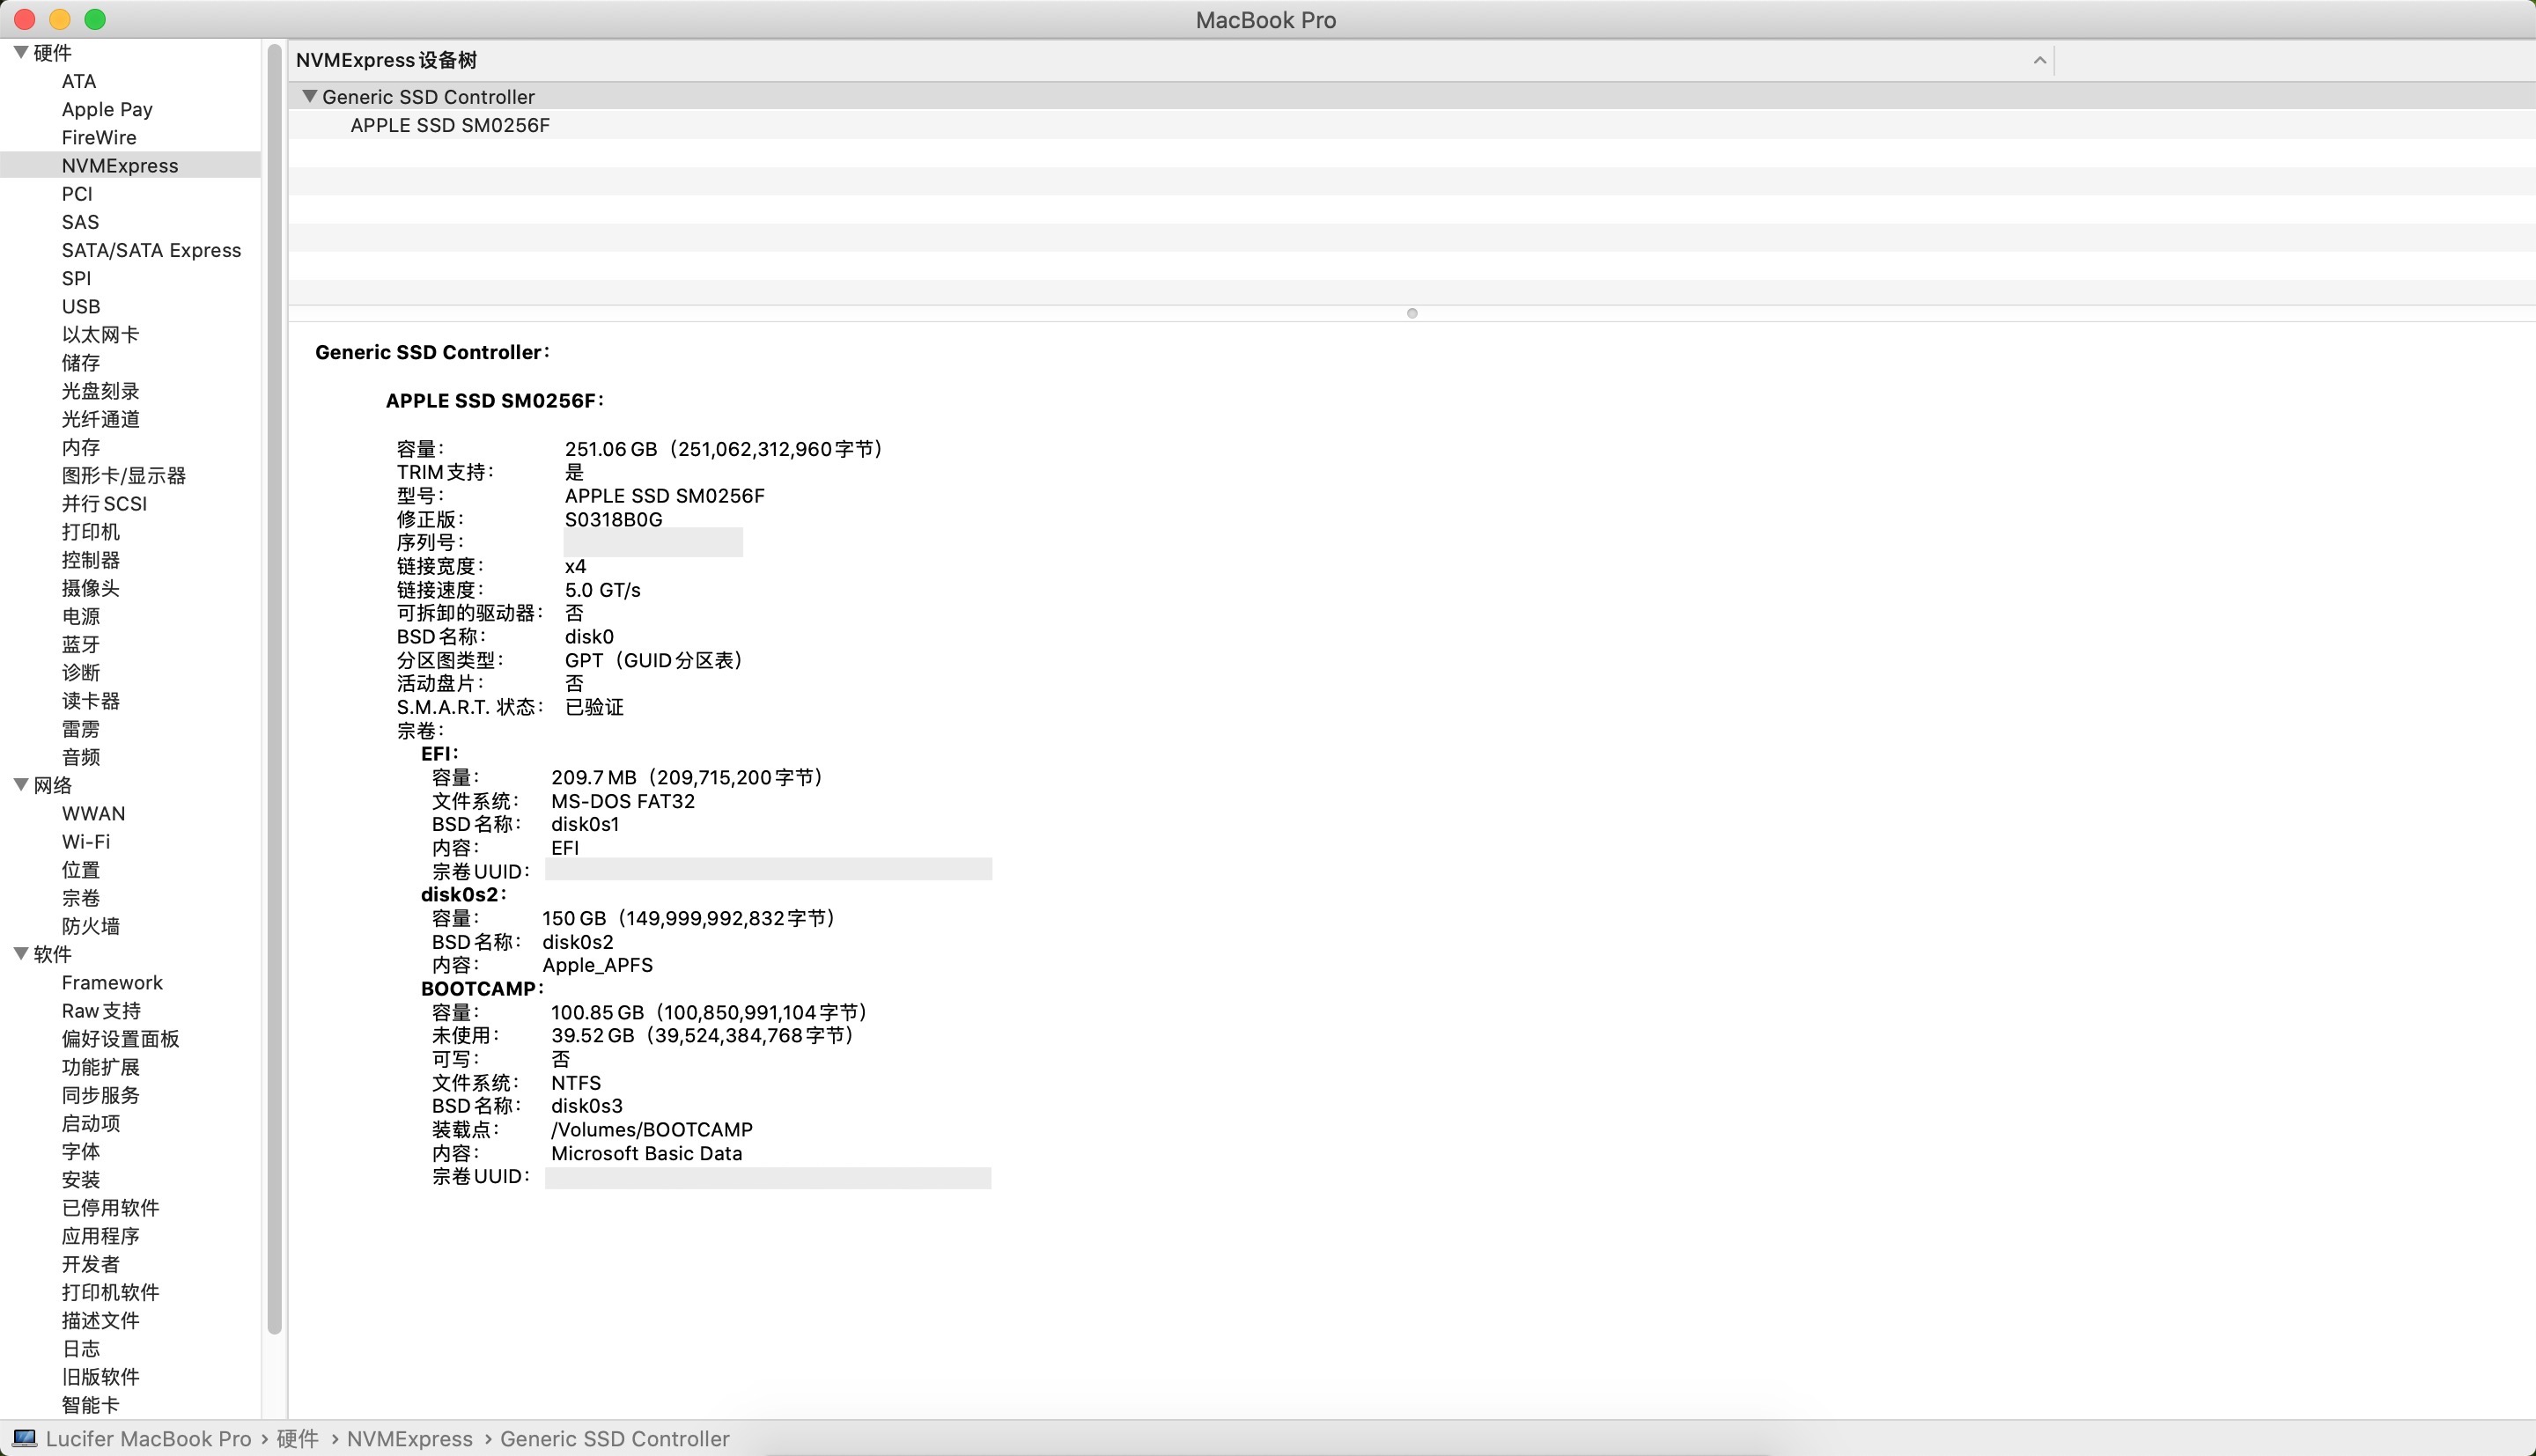Collapse Generic SSD Controller disclosure triangle
The height and width of the screenshot is (1456, 2536).
pyautogui.click(x=310, y=97)
